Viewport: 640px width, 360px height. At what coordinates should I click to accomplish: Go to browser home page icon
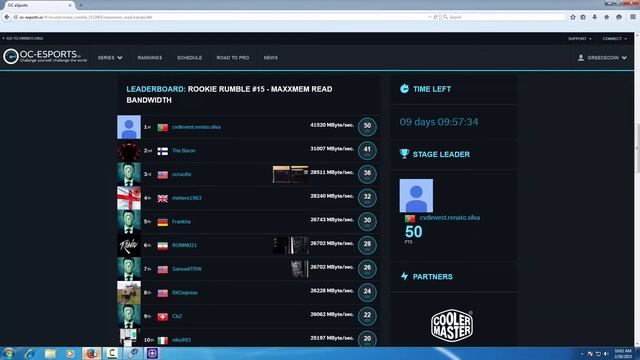click(607, 17)
